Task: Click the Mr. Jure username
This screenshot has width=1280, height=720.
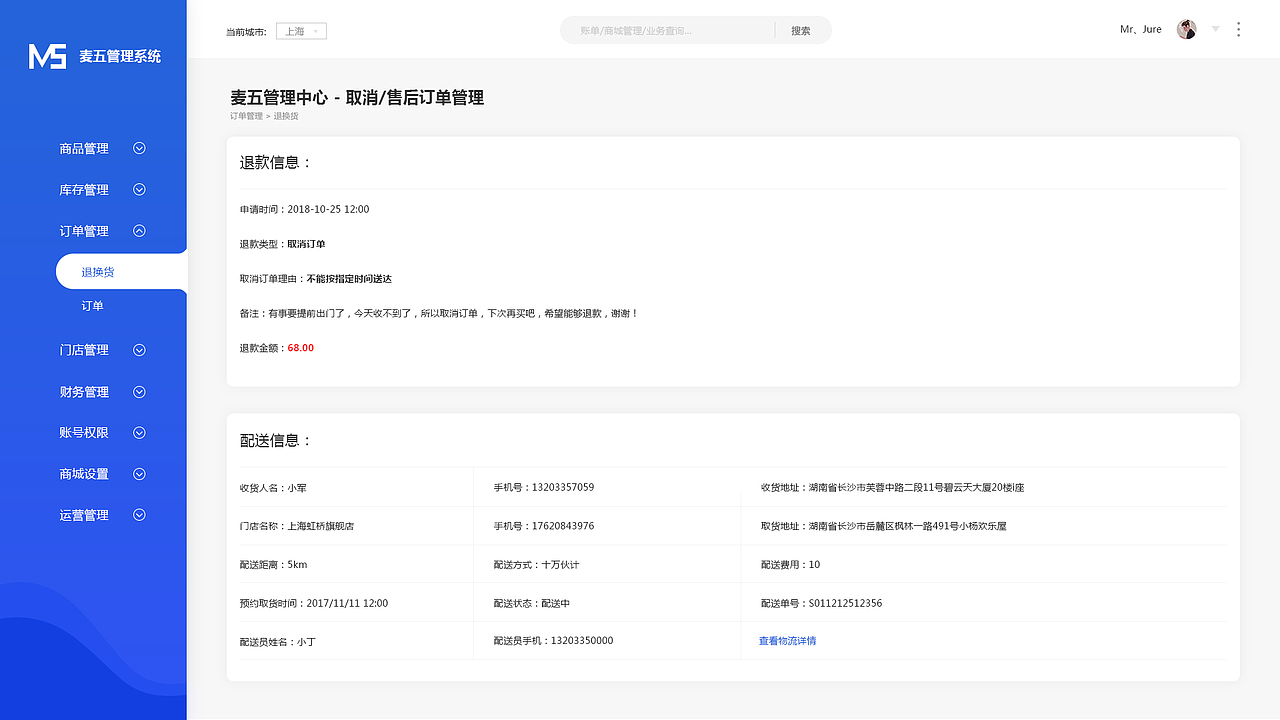Action: click(1141, 30)
